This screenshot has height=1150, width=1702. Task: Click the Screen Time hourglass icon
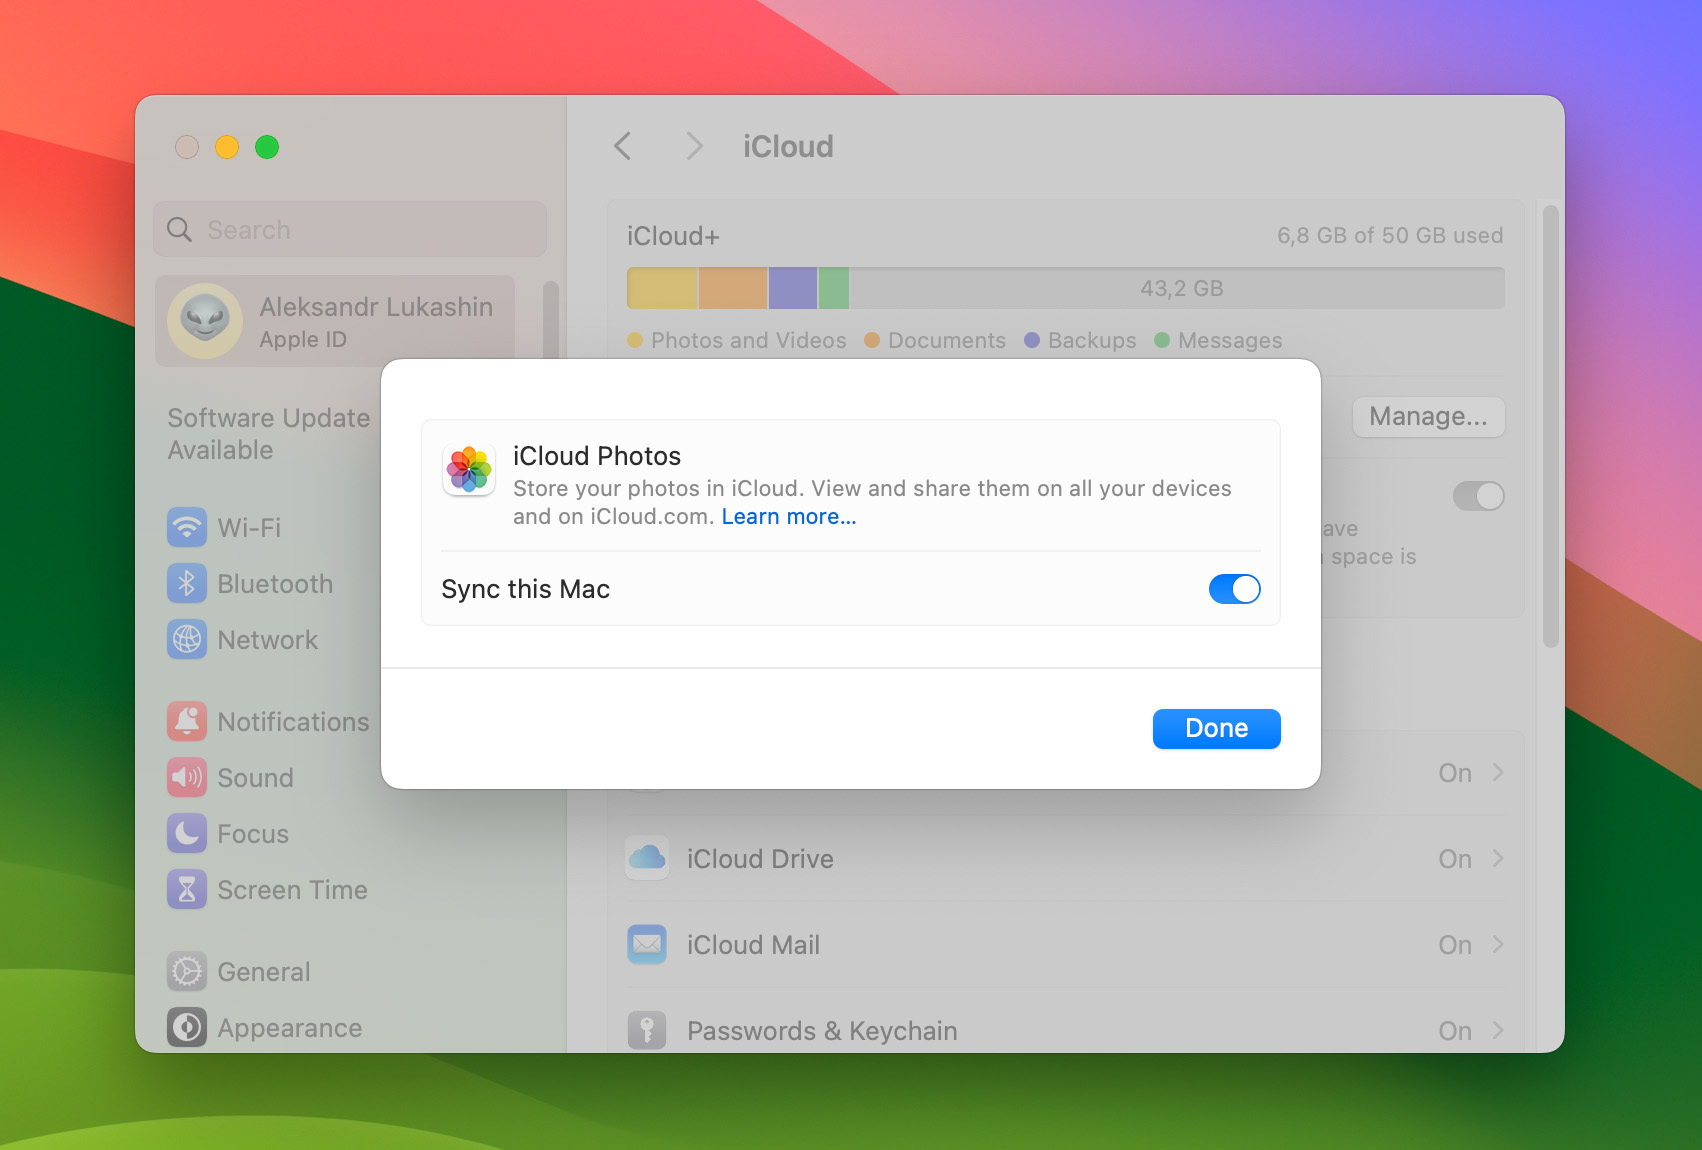click(187, 889)
